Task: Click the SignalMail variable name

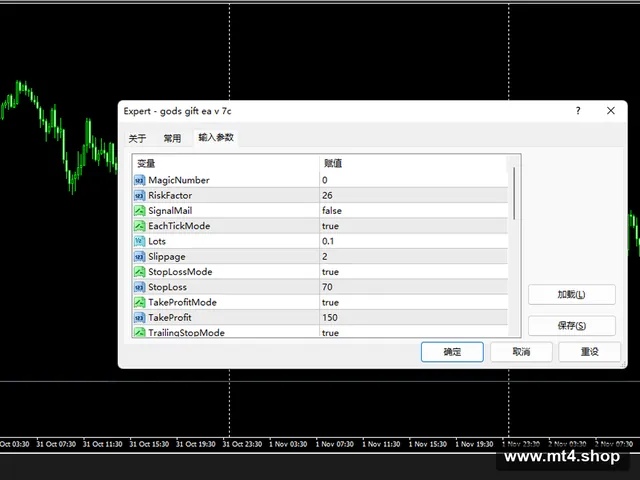Action: [170, 211]
